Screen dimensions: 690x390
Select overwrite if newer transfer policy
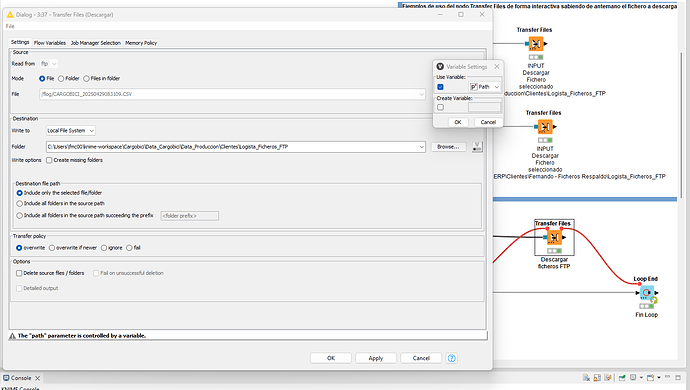(52, 248)
